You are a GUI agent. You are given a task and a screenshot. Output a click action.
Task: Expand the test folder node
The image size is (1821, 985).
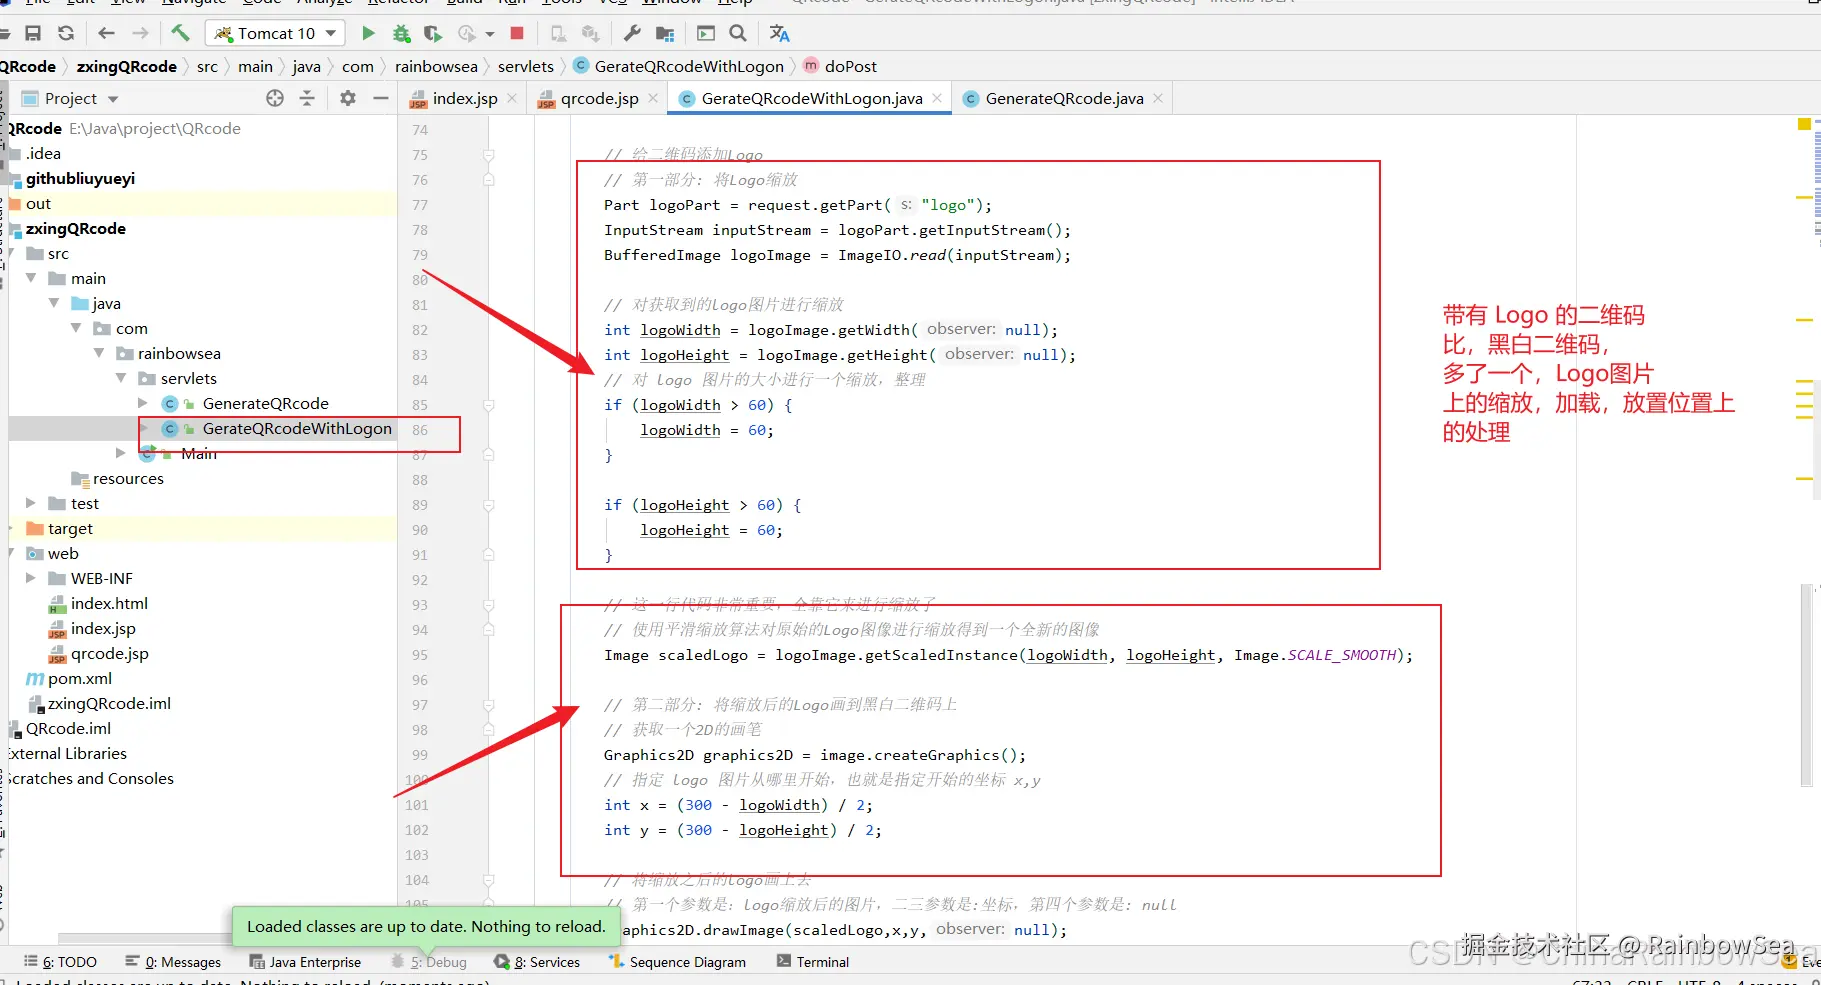coord(31,503)
